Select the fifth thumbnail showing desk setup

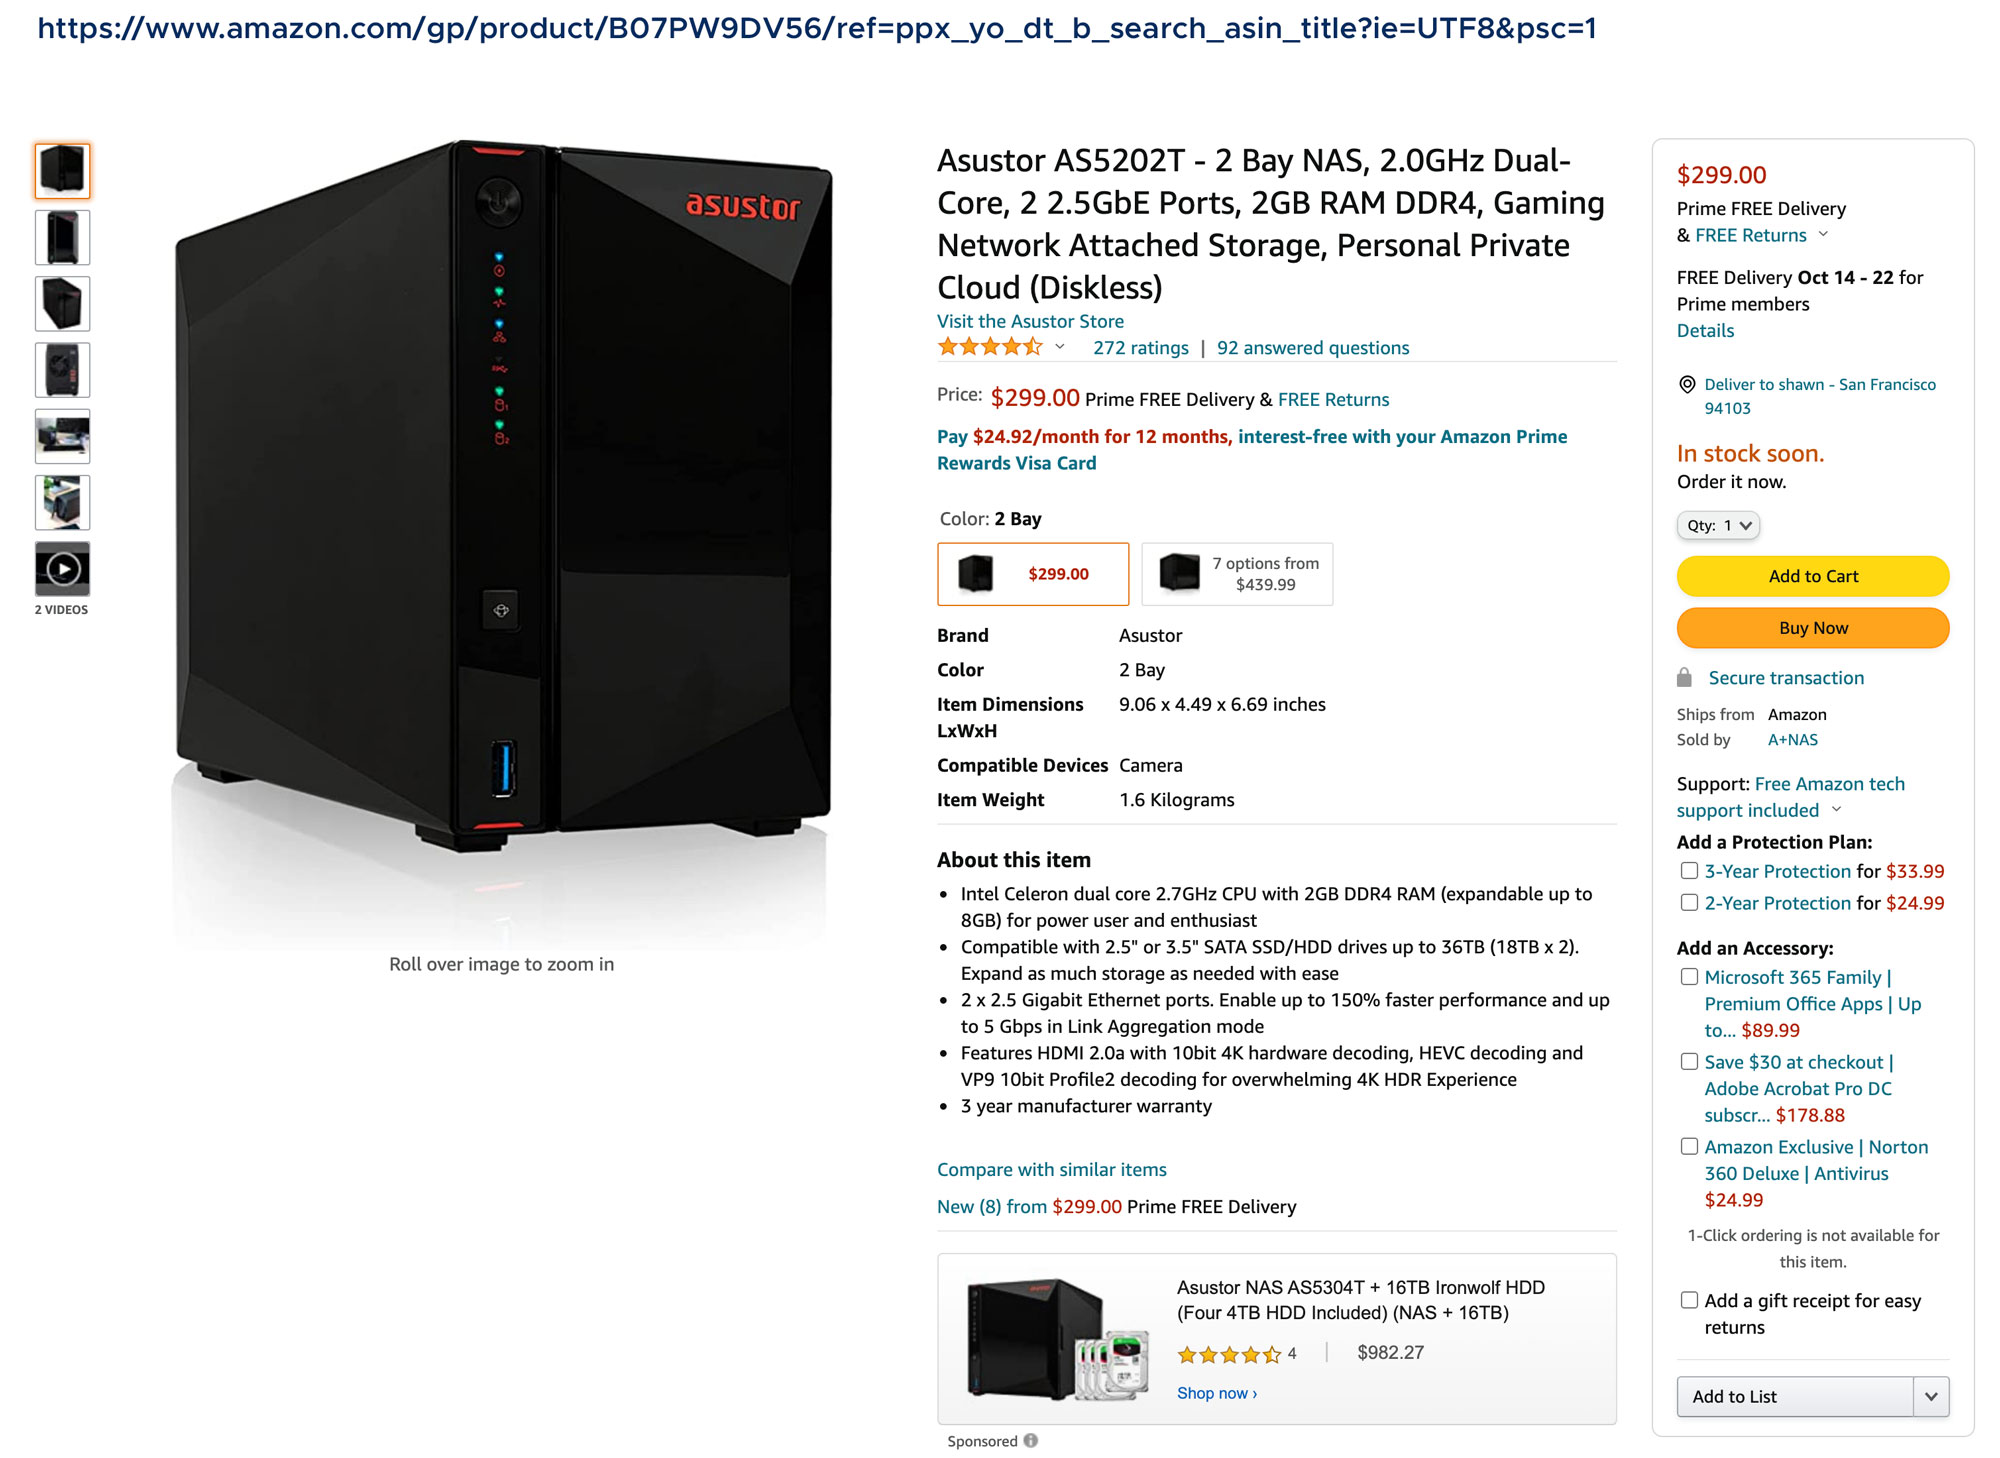pos(62,436)
